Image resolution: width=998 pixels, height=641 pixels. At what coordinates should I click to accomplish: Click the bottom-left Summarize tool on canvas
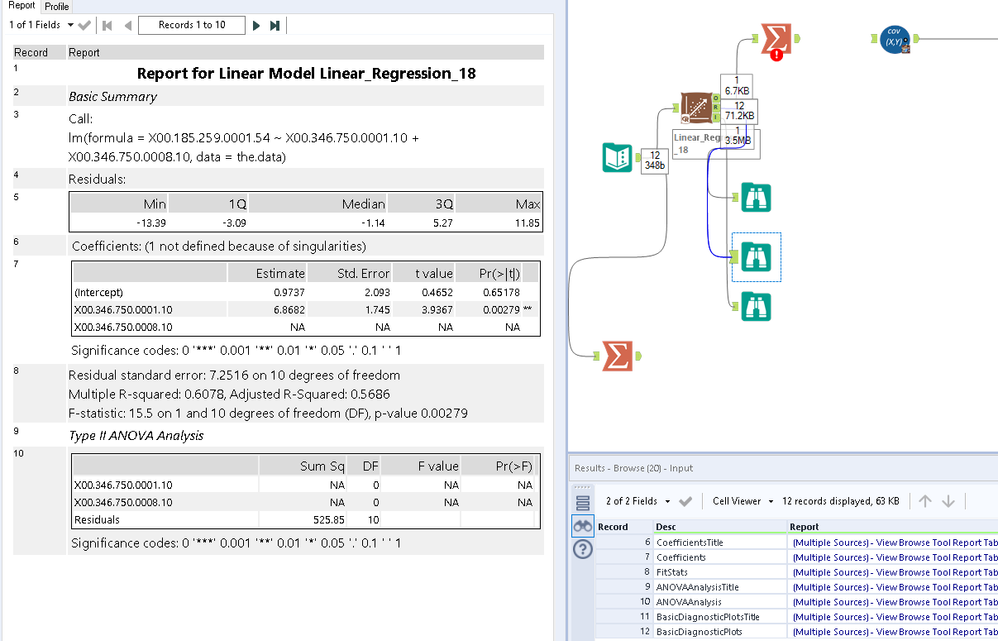coord(616,354)
